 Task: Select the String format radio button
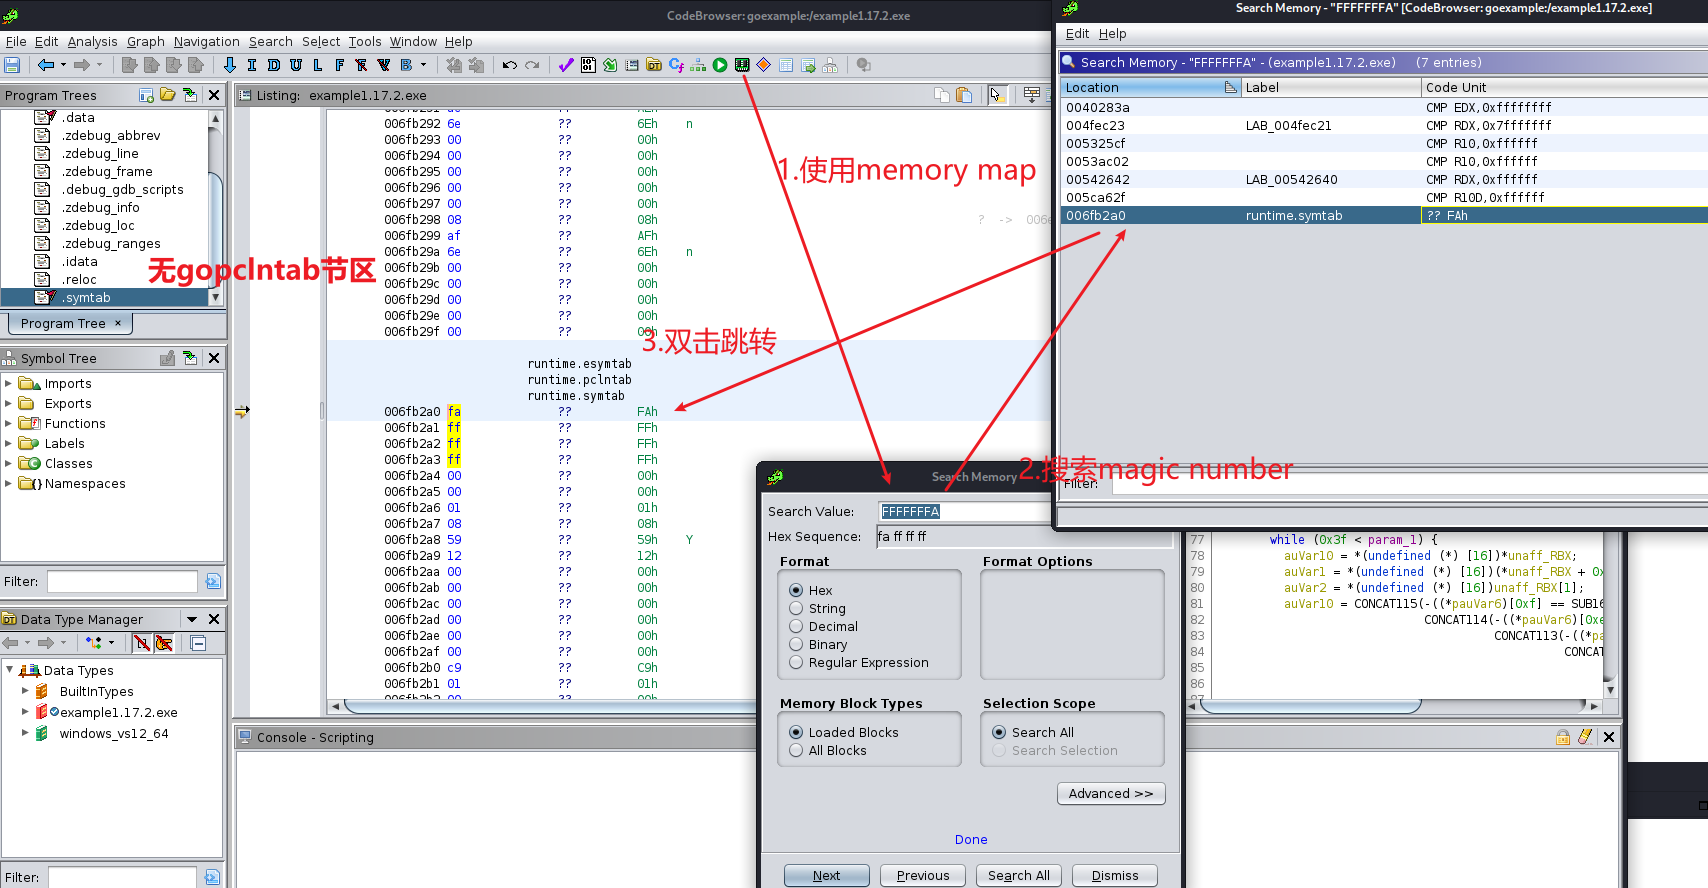tap(796, 608)
